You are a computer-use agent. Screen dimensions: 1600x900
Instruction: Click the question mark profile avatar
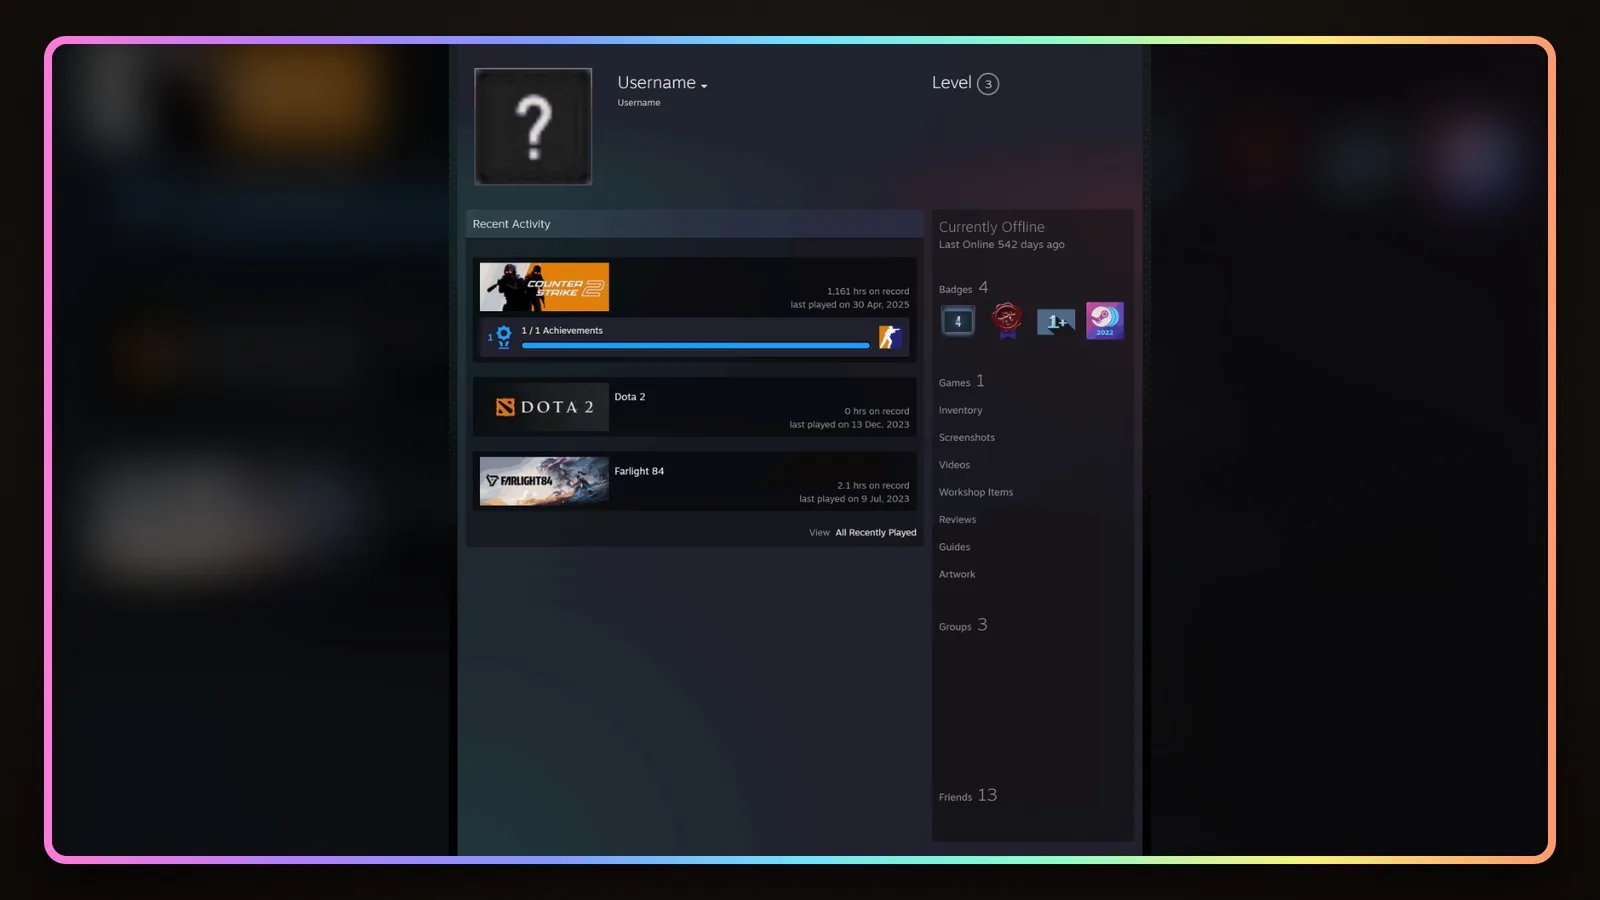(x=533, y=127)
